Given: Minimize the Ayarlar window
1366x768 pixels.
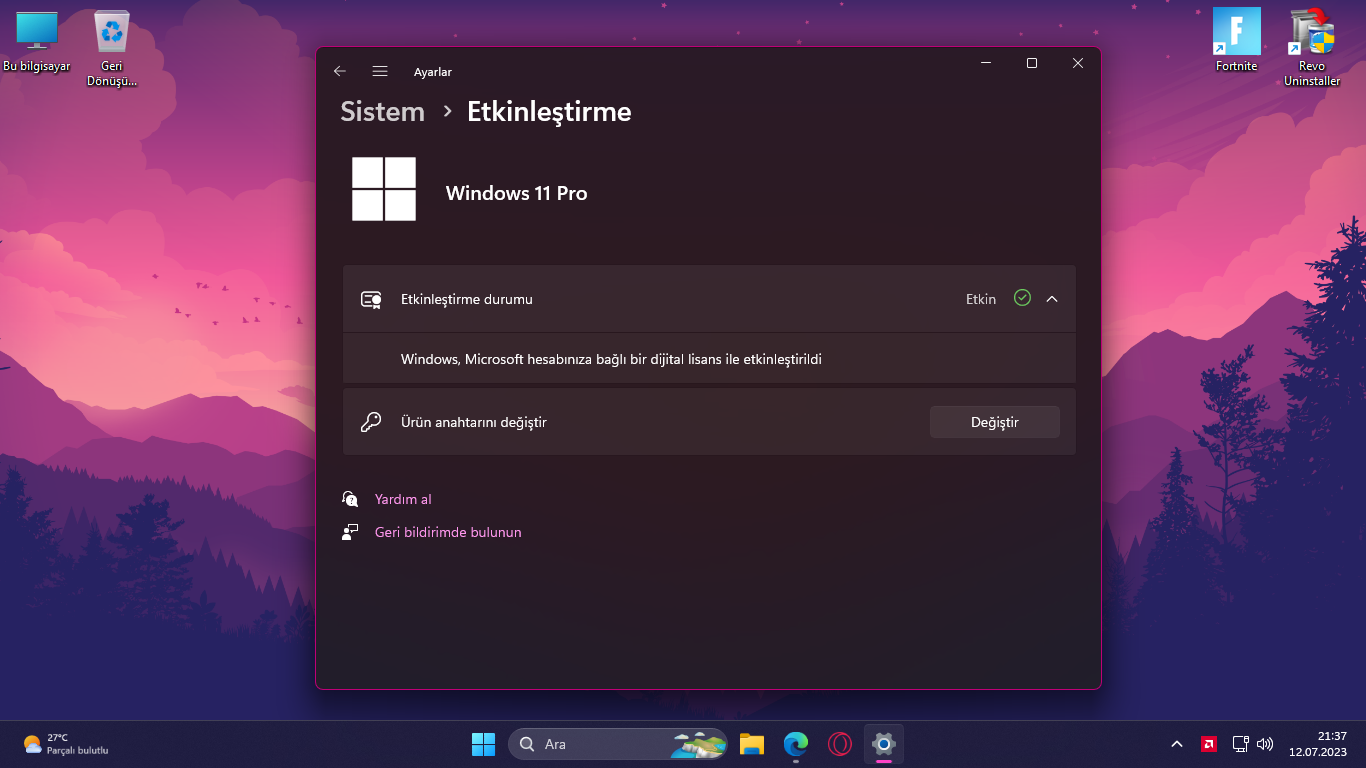Looking at the screenshot, I should (986, 63).
